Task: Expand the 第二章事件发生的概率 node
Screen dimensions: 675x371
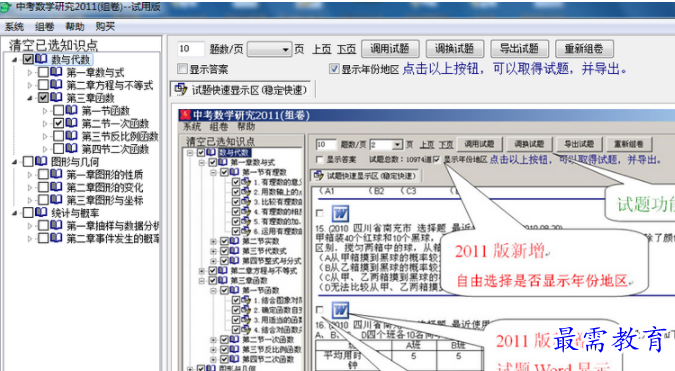Action: 30,238
